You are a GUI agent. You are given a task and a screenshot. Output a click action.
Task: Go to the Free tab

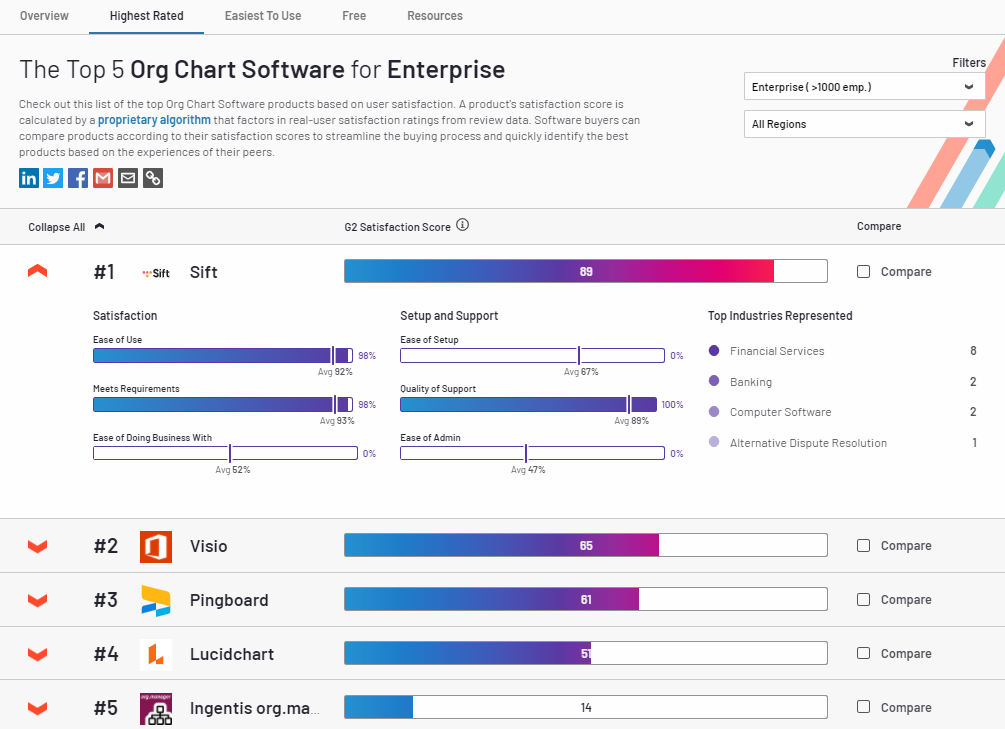click(354, 16)
